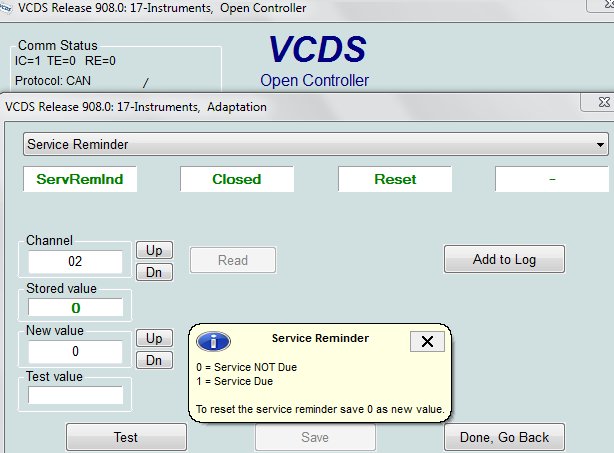614x453 pixels.
Task: Click the Closed status field
Action: click(x=237, y=179)
